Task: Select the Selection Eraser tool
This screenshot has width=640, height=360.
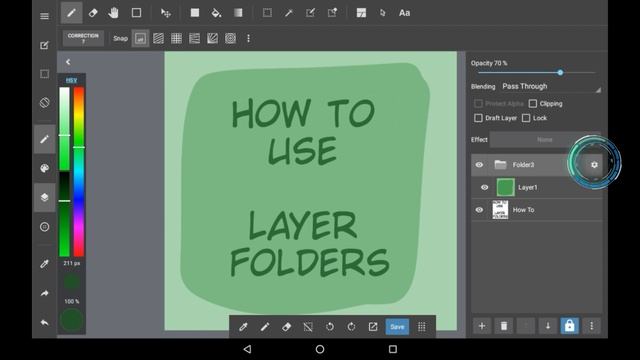Action: 332,13
